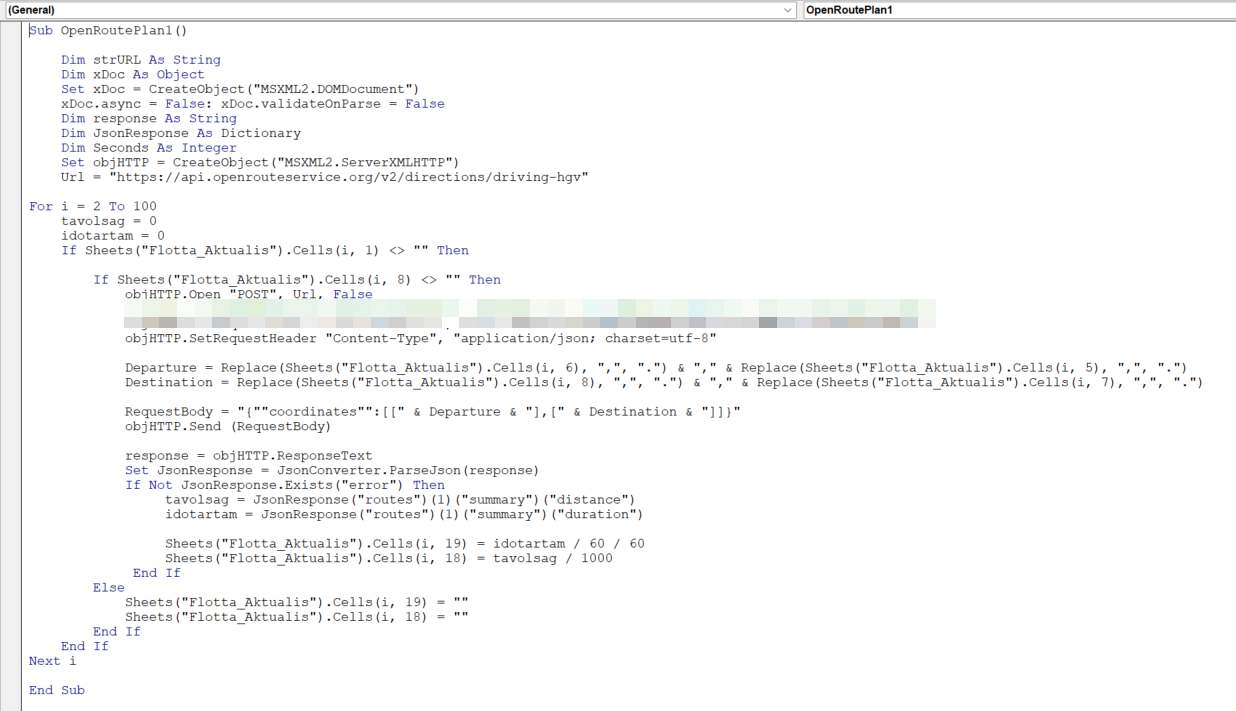
Task: Click the 'Destination = Replace(...' line
Action: (664, 382)
